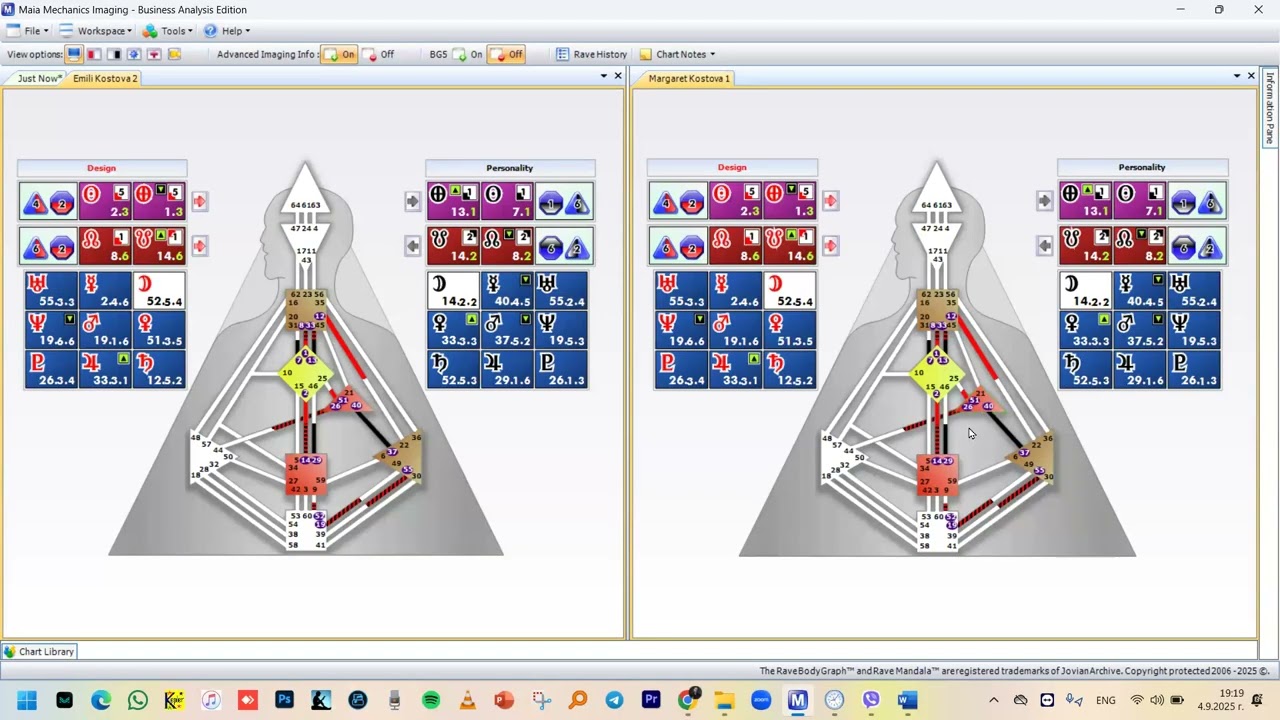The width and height of the screenshot is (1280, 720).
Task: Click the gray right arrow beside Personality Sun row, Emili chart
Action: [413, 201]
